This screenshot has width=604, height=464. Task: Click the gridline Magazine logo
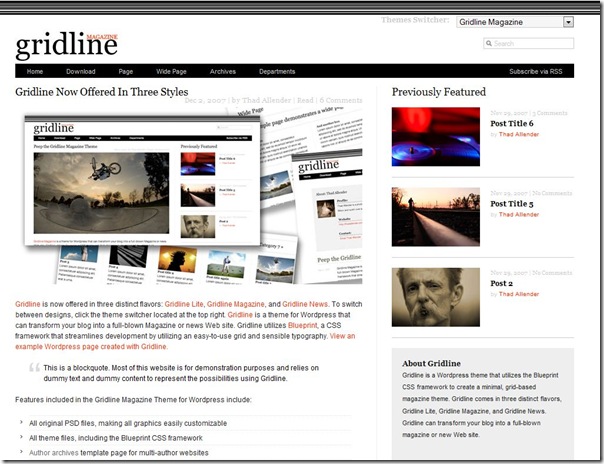click(x=67, y=45)
